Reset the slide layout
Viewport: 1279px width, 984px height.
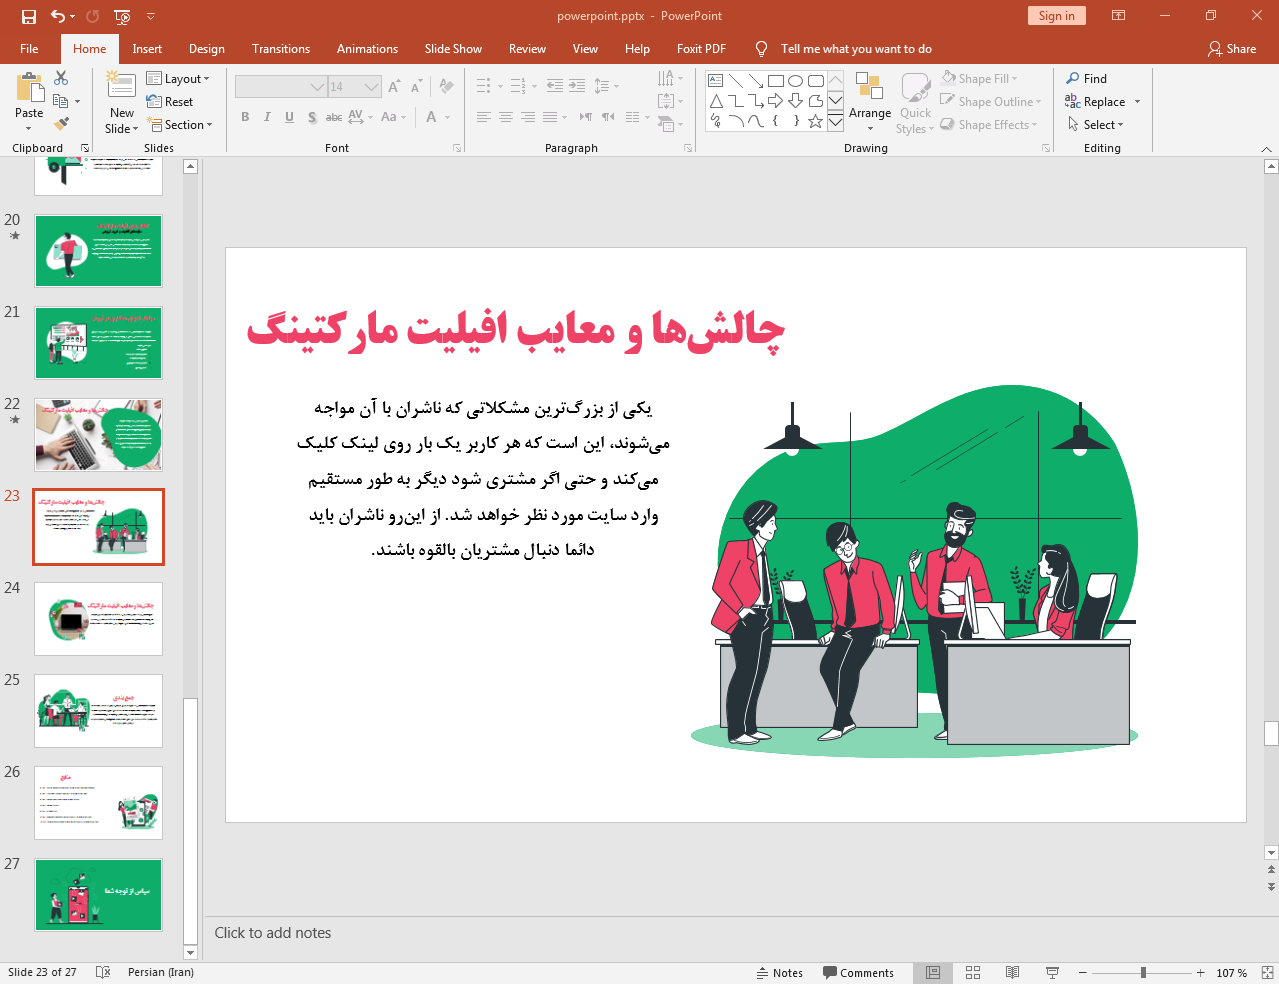pyautogui.click(x=170, y=102)
